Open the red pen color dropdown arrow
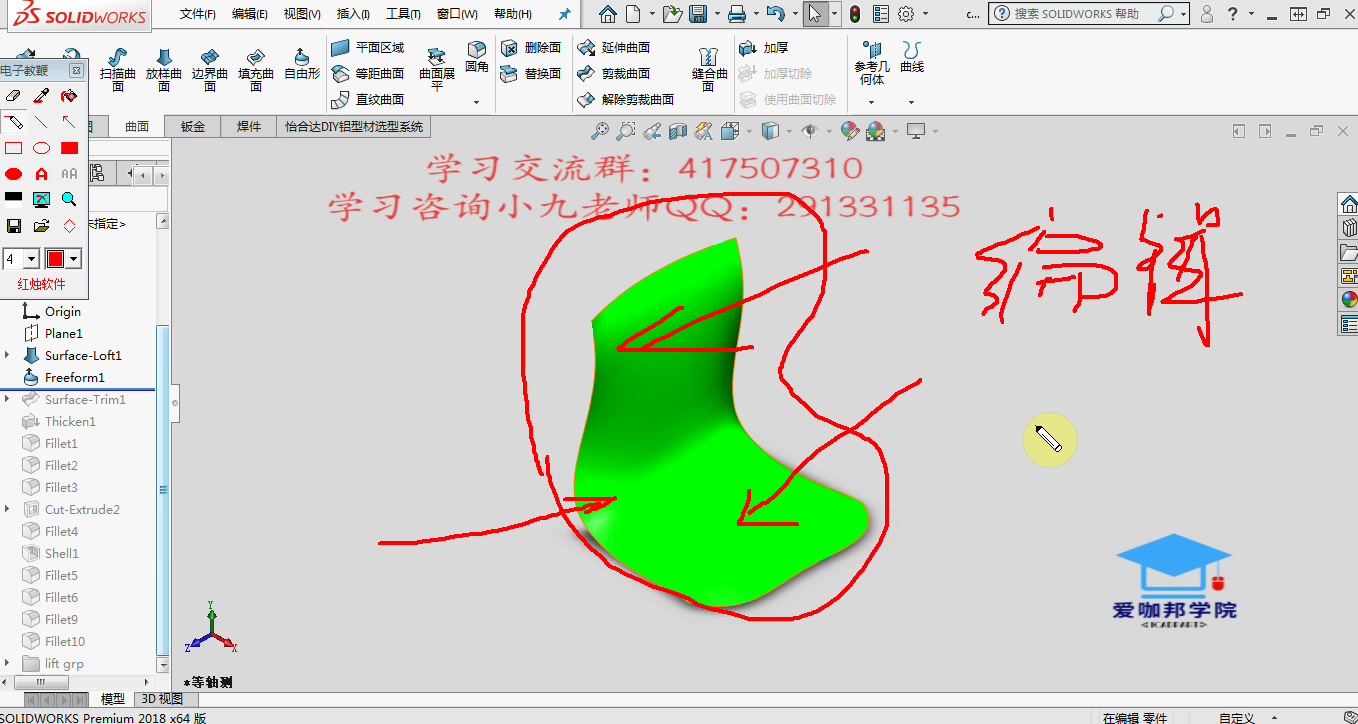This screenshot has height=724, width=1358. [x=74, y=259]
